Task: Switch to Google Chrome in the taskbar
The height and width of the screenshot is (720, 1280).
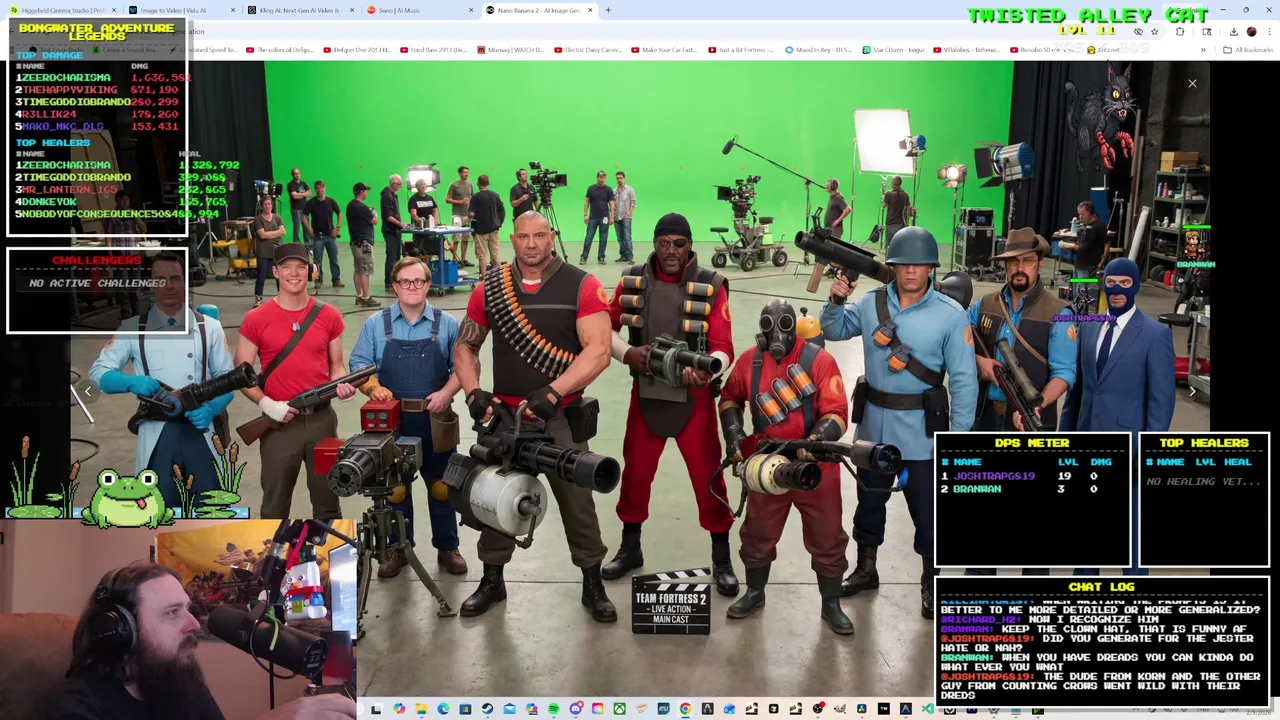Action: pyautogui.click(x=685, y=709)
